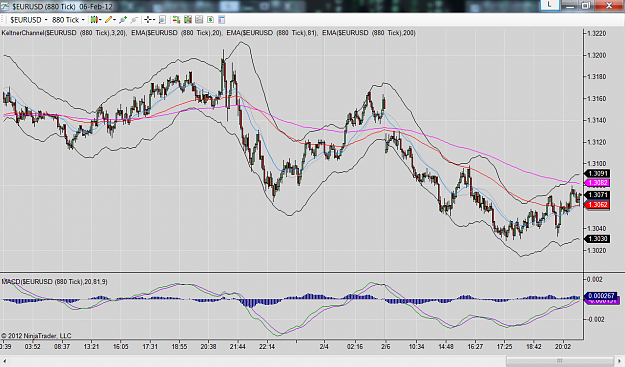Click the scrollbar left arrow

(x=4, y=361)
